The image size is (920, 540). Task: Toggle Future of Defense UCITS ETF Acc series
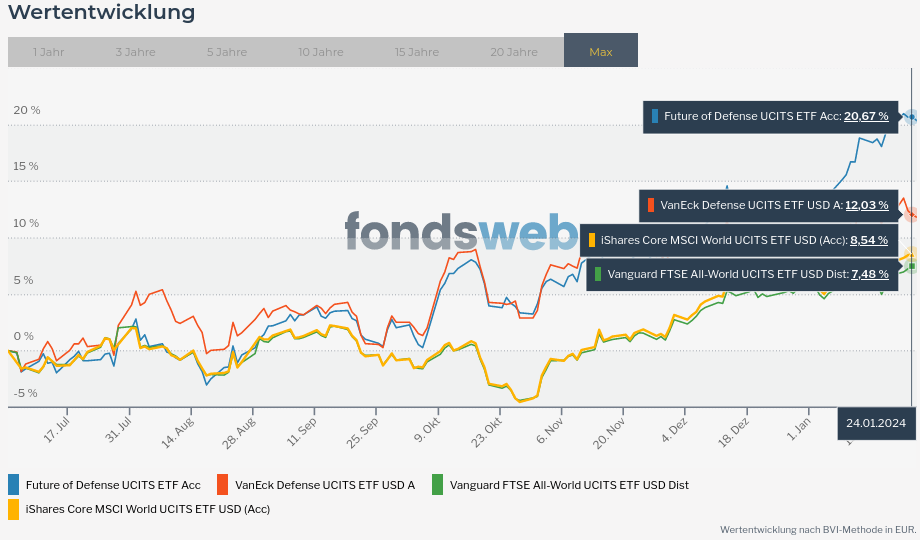113,485
